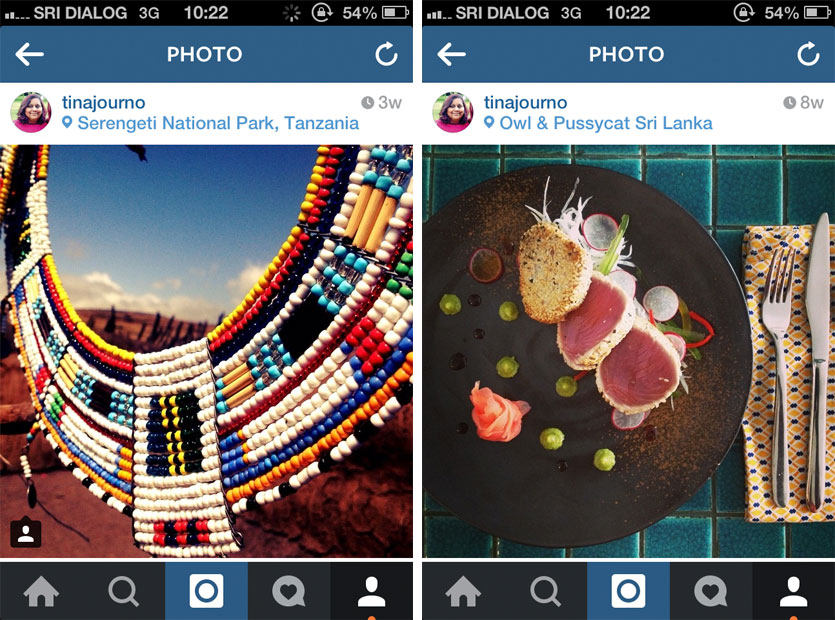Image resolution: width=835 pixels, height=620 pixels.
Task: Open the tinajourno username above the necklace photo
Action: (104, 102)
